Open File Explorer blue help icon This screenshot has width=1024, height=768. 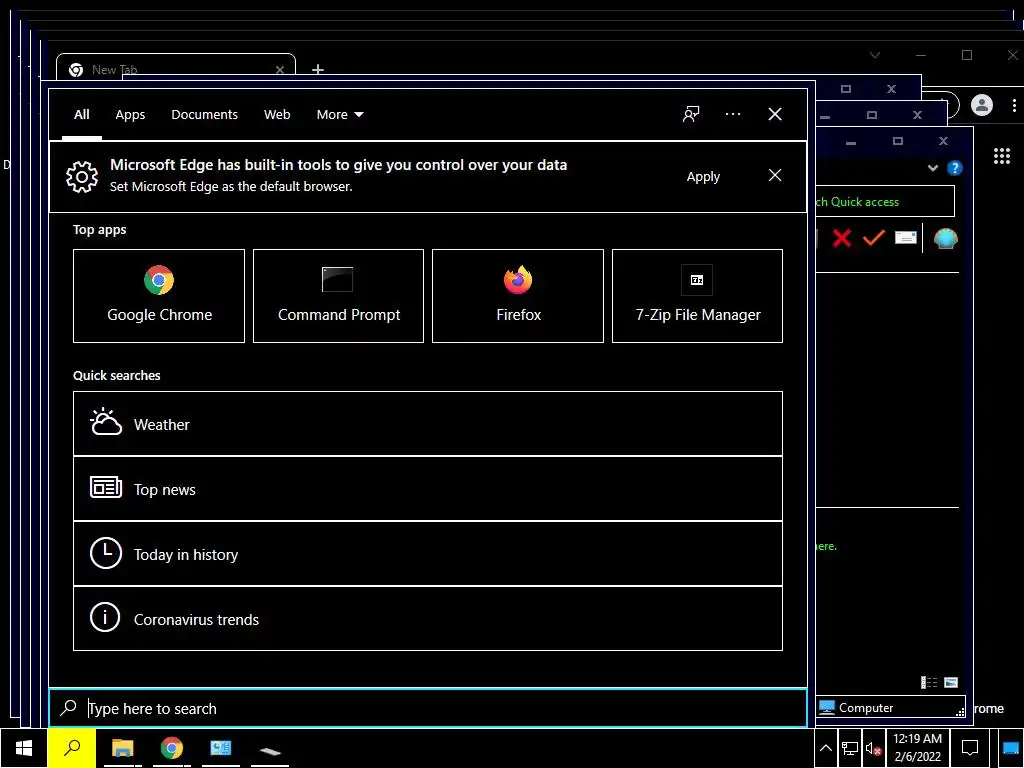(955, 168)
